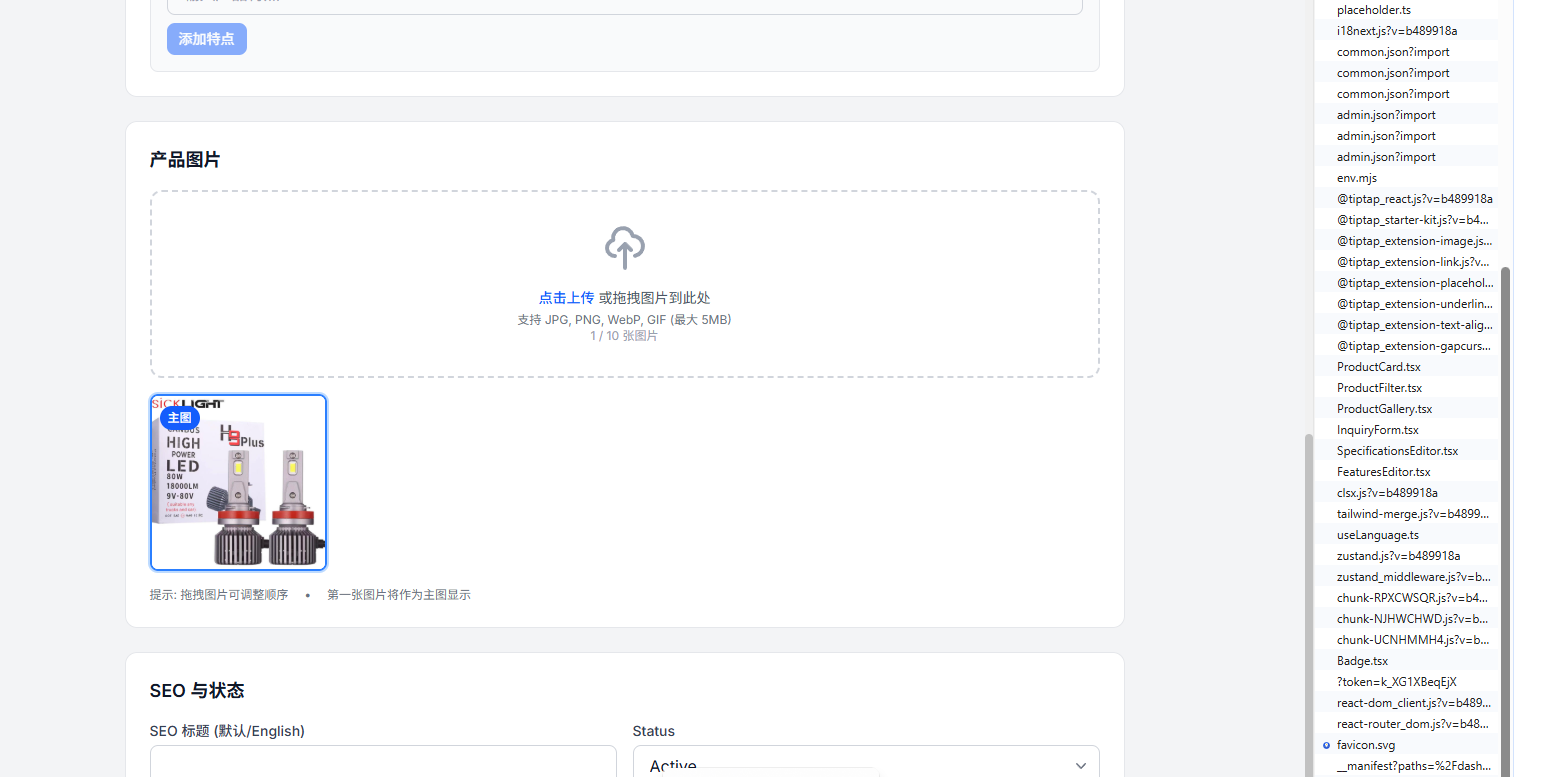Focus the SEO 标题 input field
The height and width of the screenshot is (777, 1541).
383,762
